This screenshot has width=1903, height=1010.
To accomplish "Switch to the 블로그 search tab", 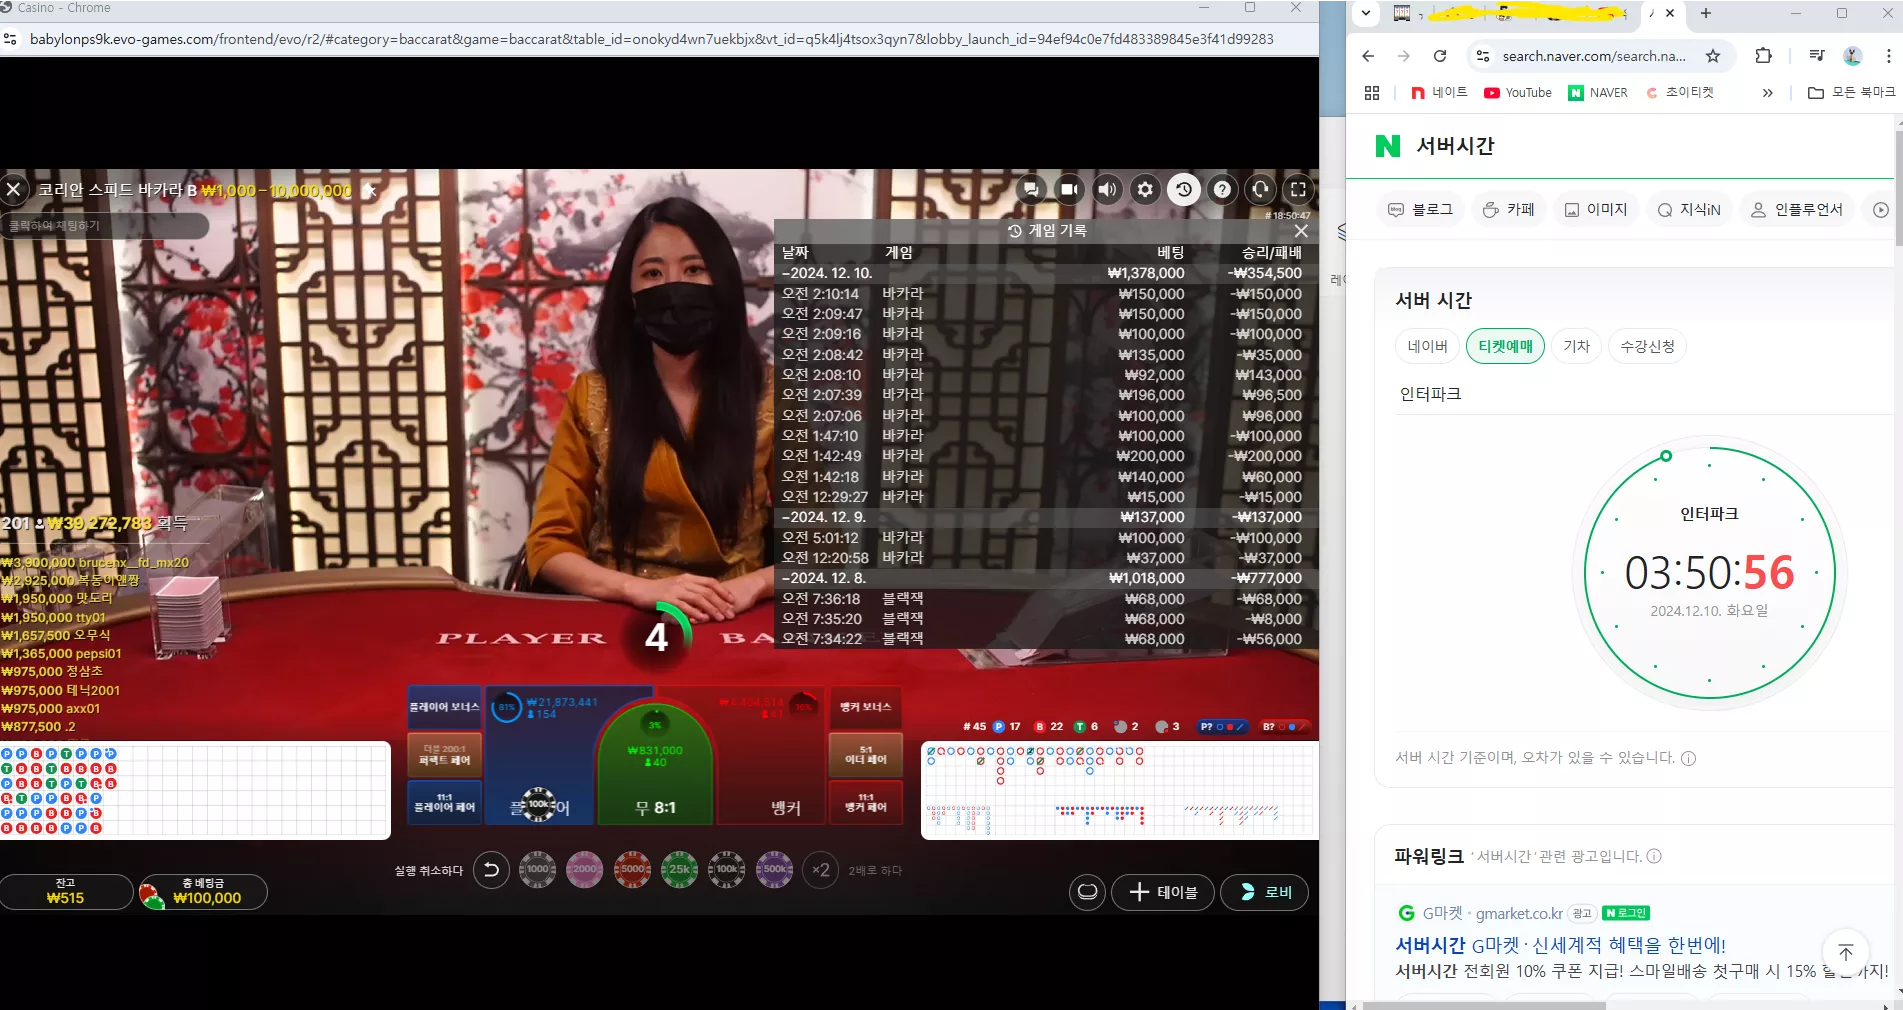I will click(1421, 209).
